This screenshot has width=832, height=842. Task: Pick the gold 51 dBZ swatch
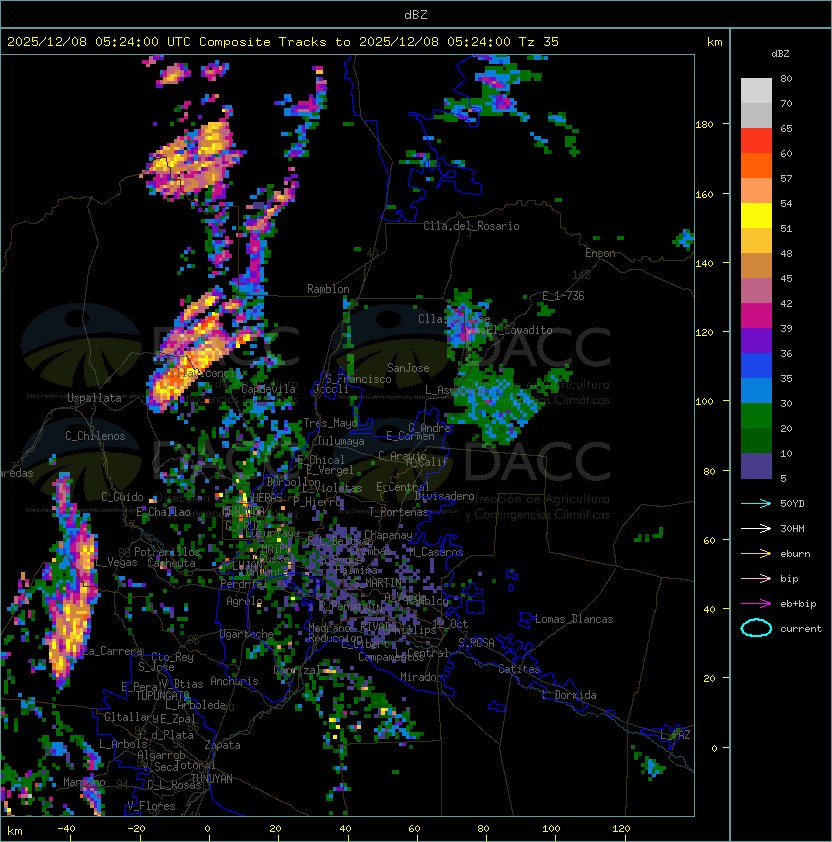coord(756,241)
